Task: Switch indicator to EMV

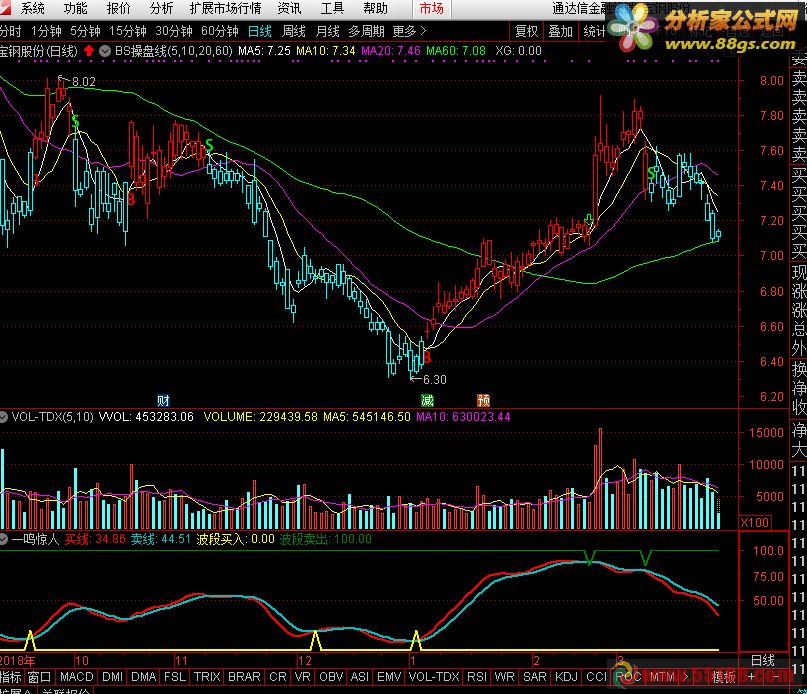Action: coord(389,676)
